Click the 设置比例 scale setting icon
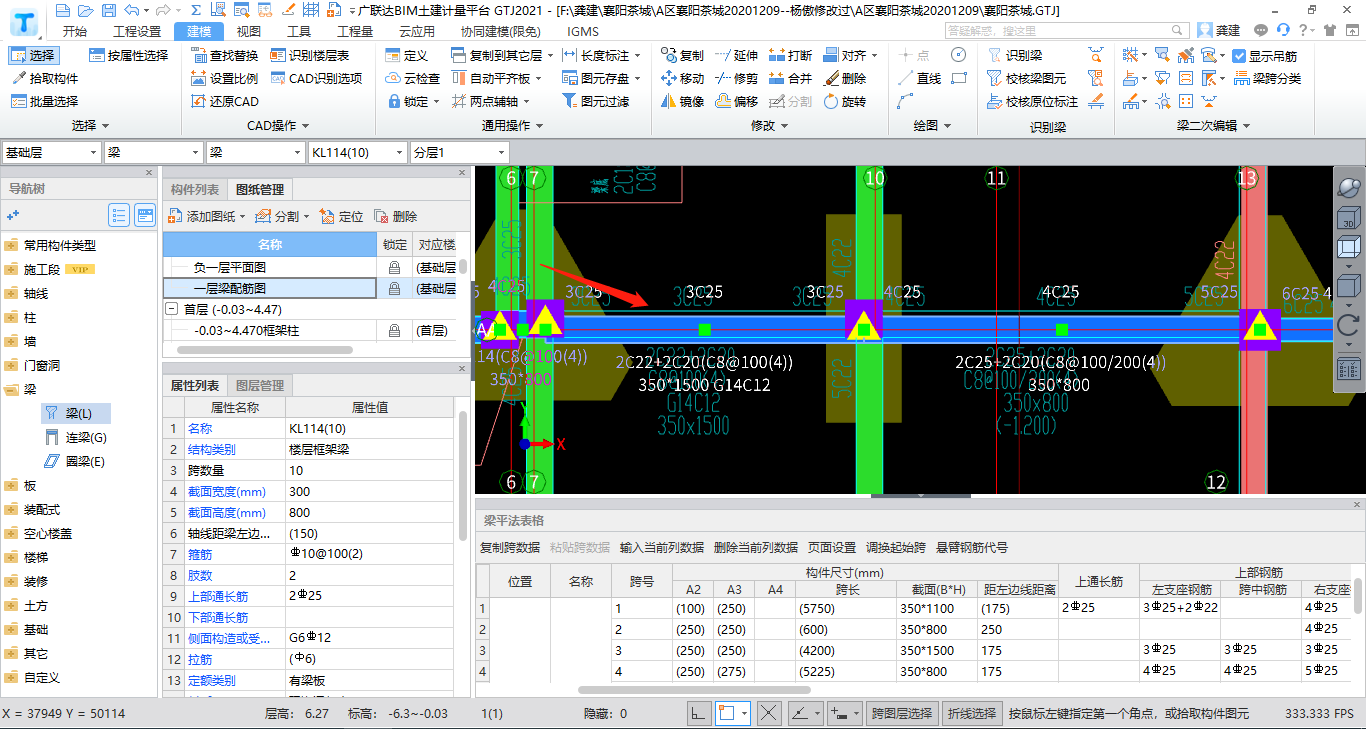1366x729 pixels. [199, 78]
